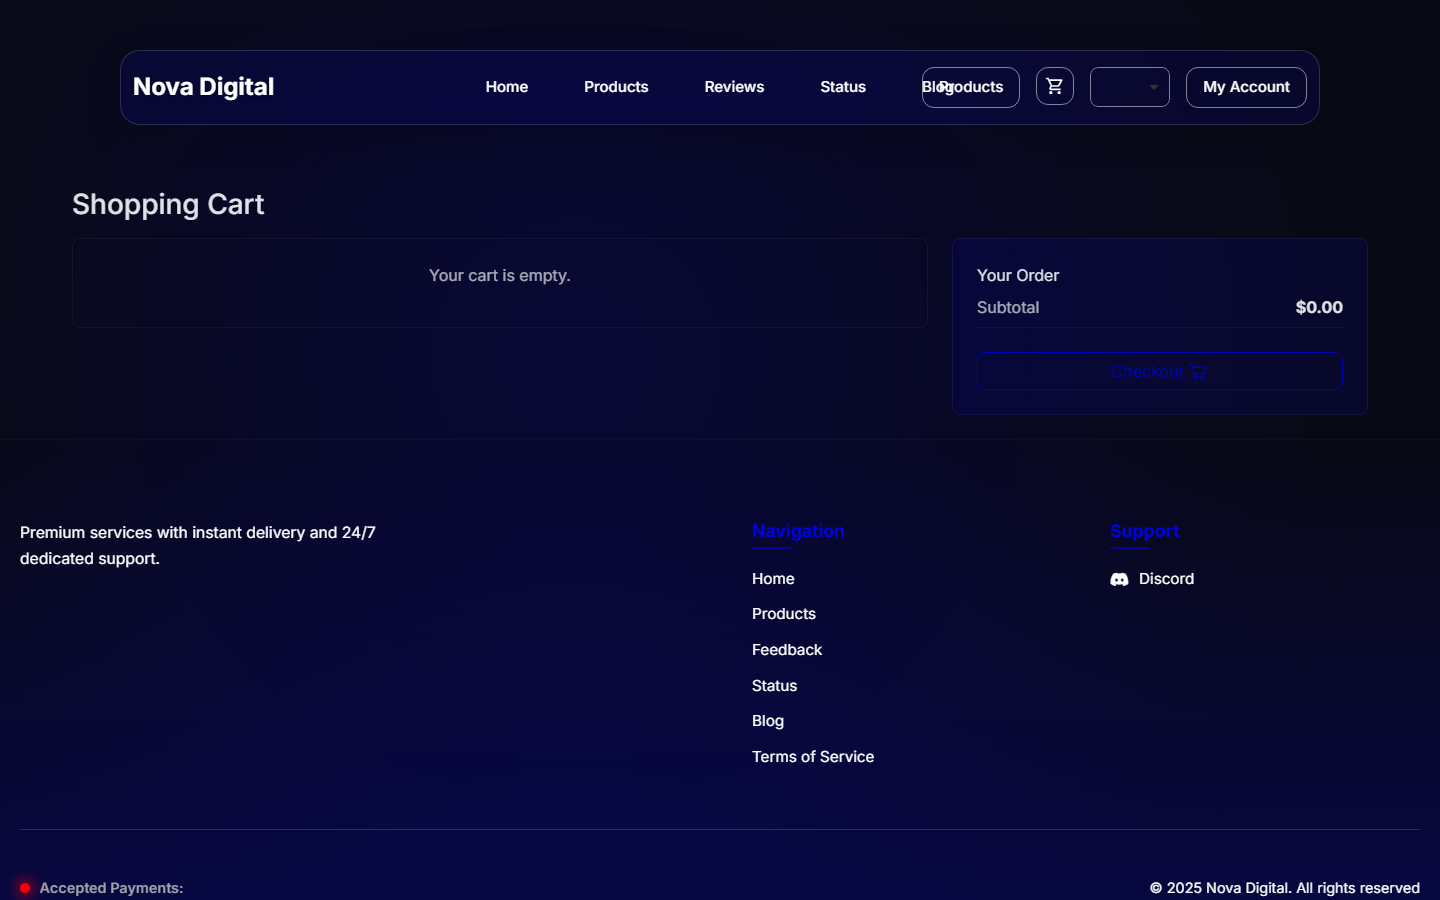Screen dimensions: 1440x900
Task: Click the Nova Digital logo text
Action: pyautogui.click(x=203, y=87)
